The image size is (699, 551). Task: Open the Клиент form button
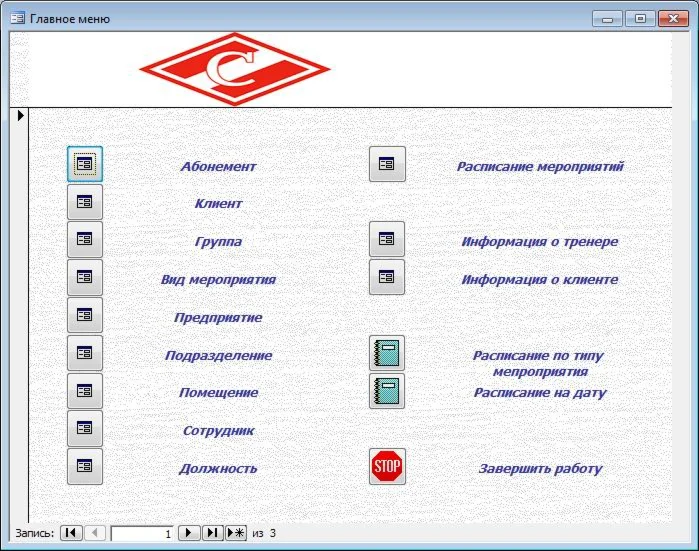tap(85, 202)
